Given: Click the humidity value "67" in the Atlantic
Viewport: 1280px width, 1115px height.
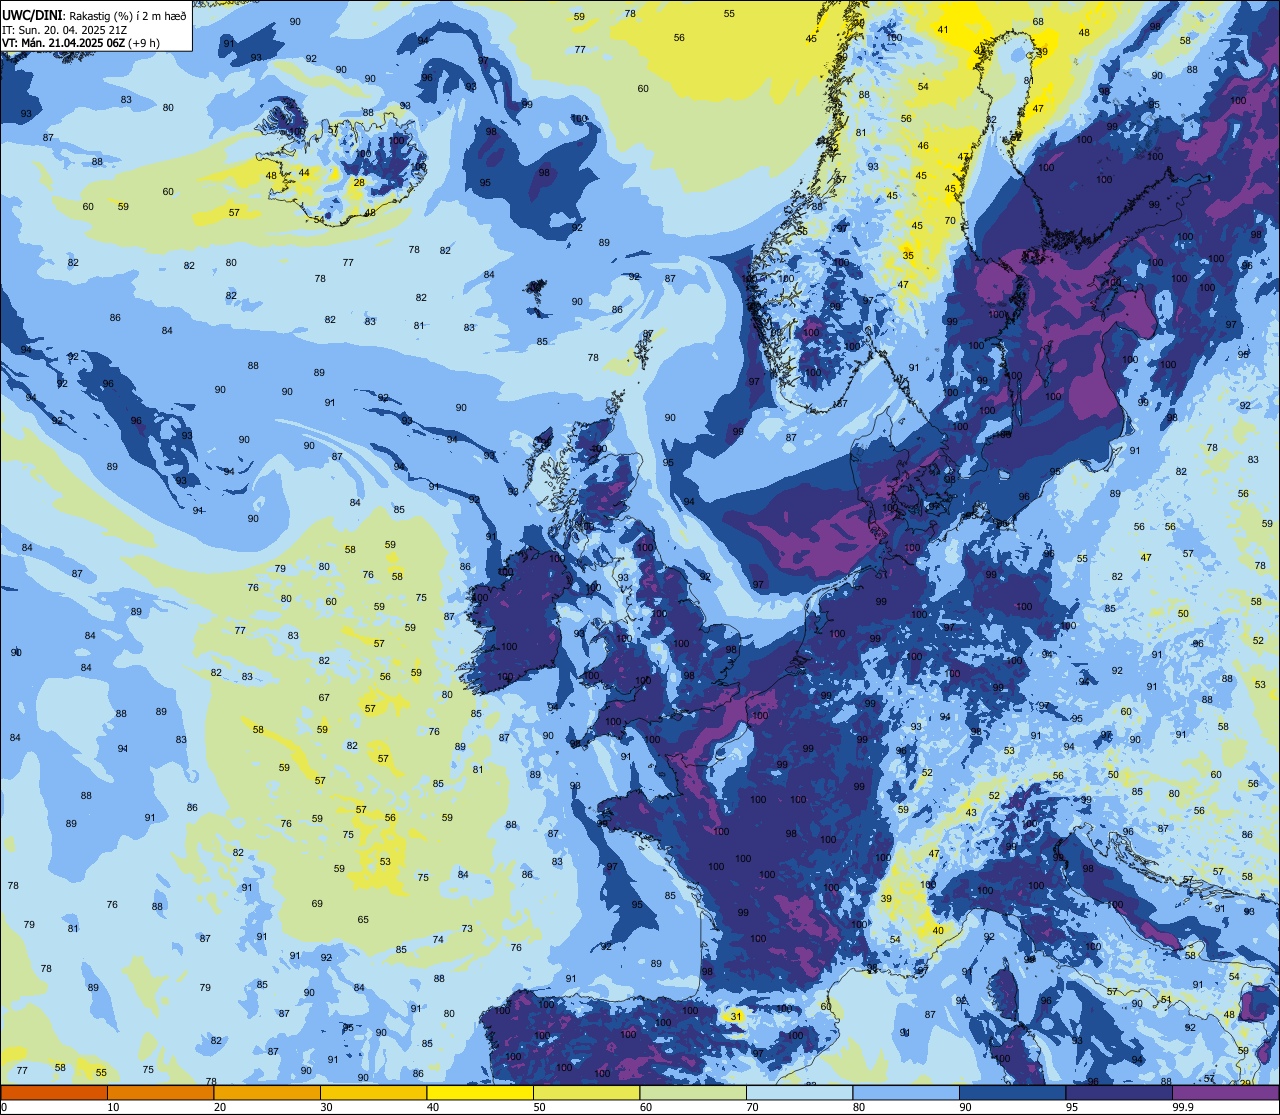Looking at the screenshot, I should coord(324,697).
